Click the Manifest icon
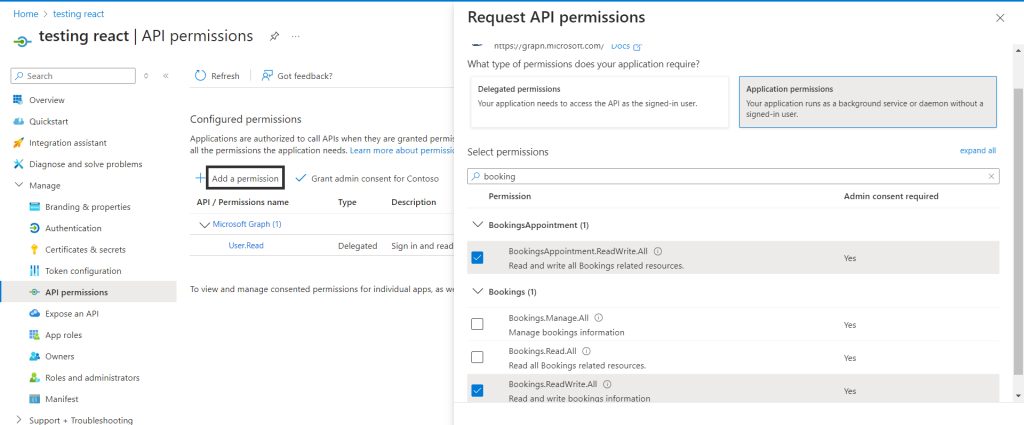The height and width of the screenshot is (425, 1024). pos(35,399)
